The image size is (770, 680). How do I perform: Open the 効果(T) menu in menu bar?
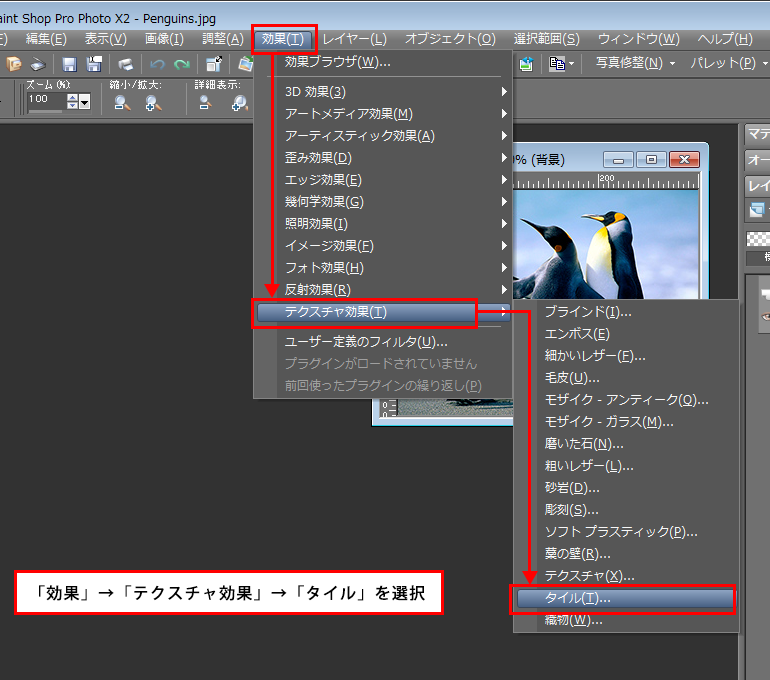(x=283, y=39)
